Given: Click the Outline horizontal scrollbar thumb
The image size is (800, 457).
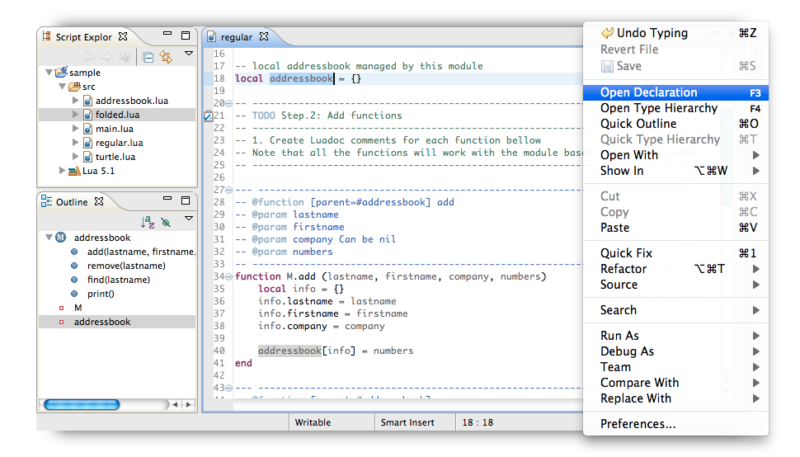Looking at the screenshot, I should 82,404.
